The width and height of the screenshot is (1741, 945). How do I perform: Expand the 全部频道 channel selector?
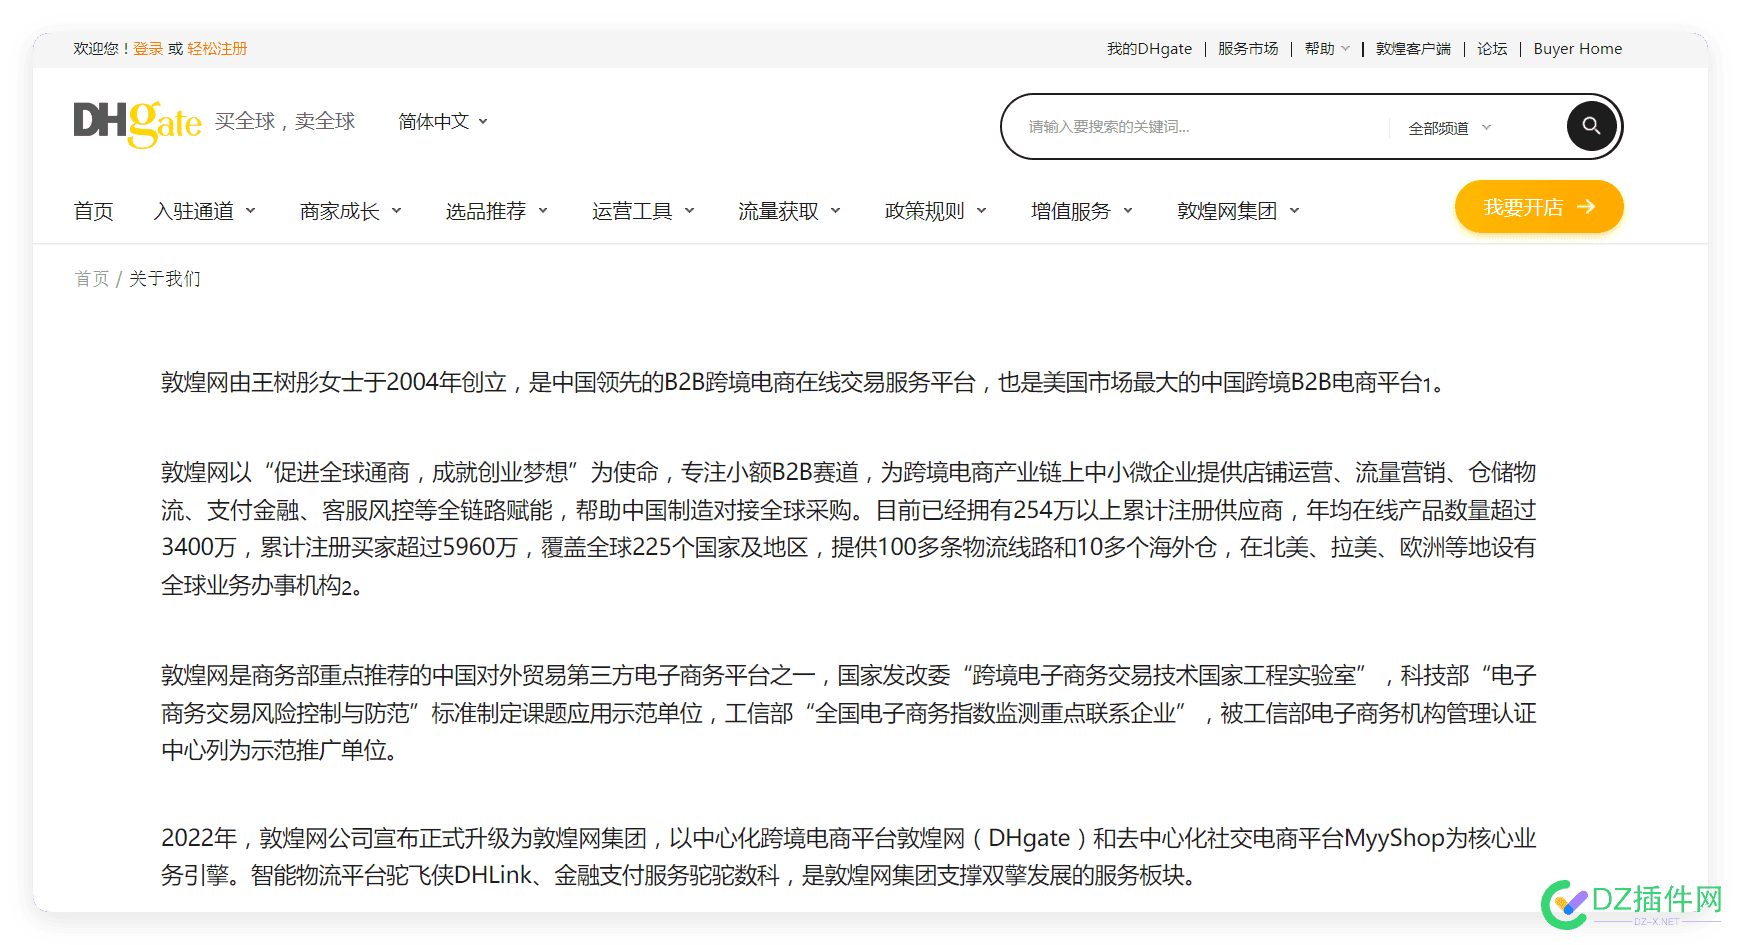1450,128
